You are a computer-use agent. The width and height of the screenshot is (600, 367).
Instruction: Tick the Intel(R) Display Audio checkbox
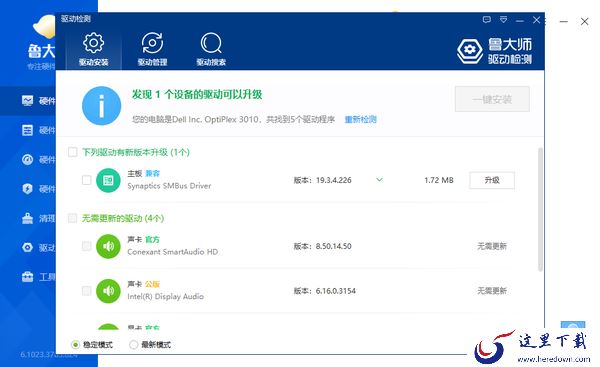point(86,291)
